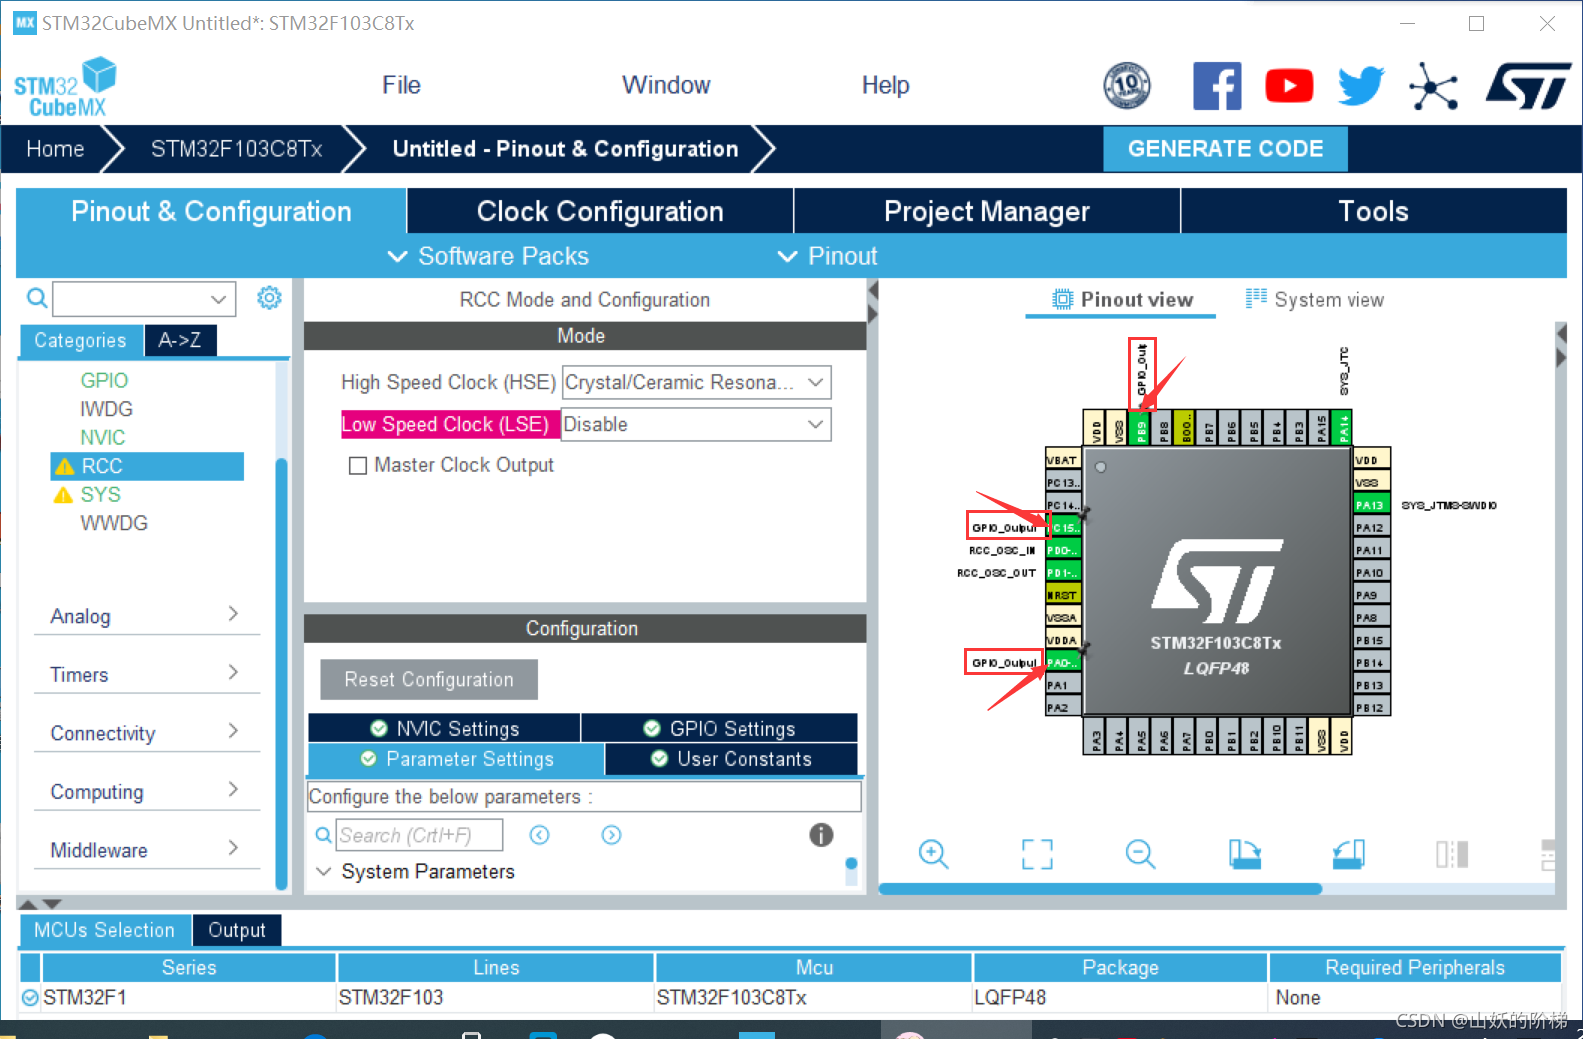Open the High Speed Clock (HSE) dropdown

(x=696, y=382)
